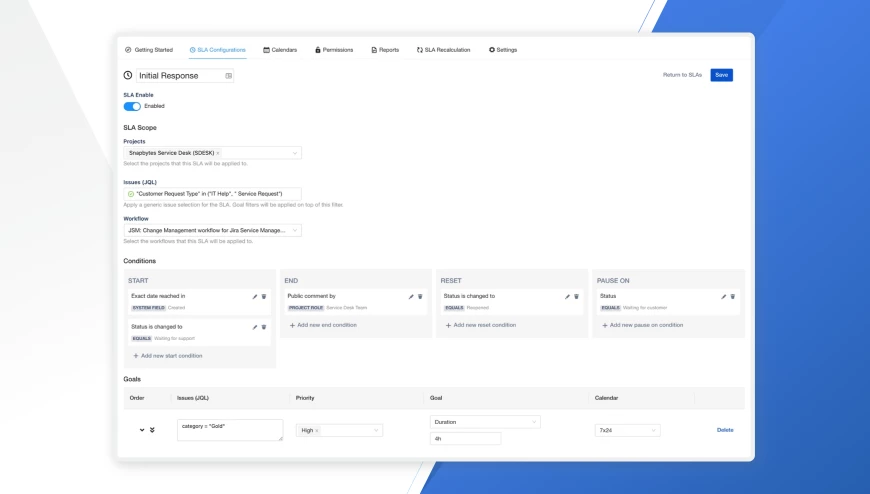Click the Settings tab gear icon
The height and width of the screenshot is (494, 870).
[x=492, y=50]
